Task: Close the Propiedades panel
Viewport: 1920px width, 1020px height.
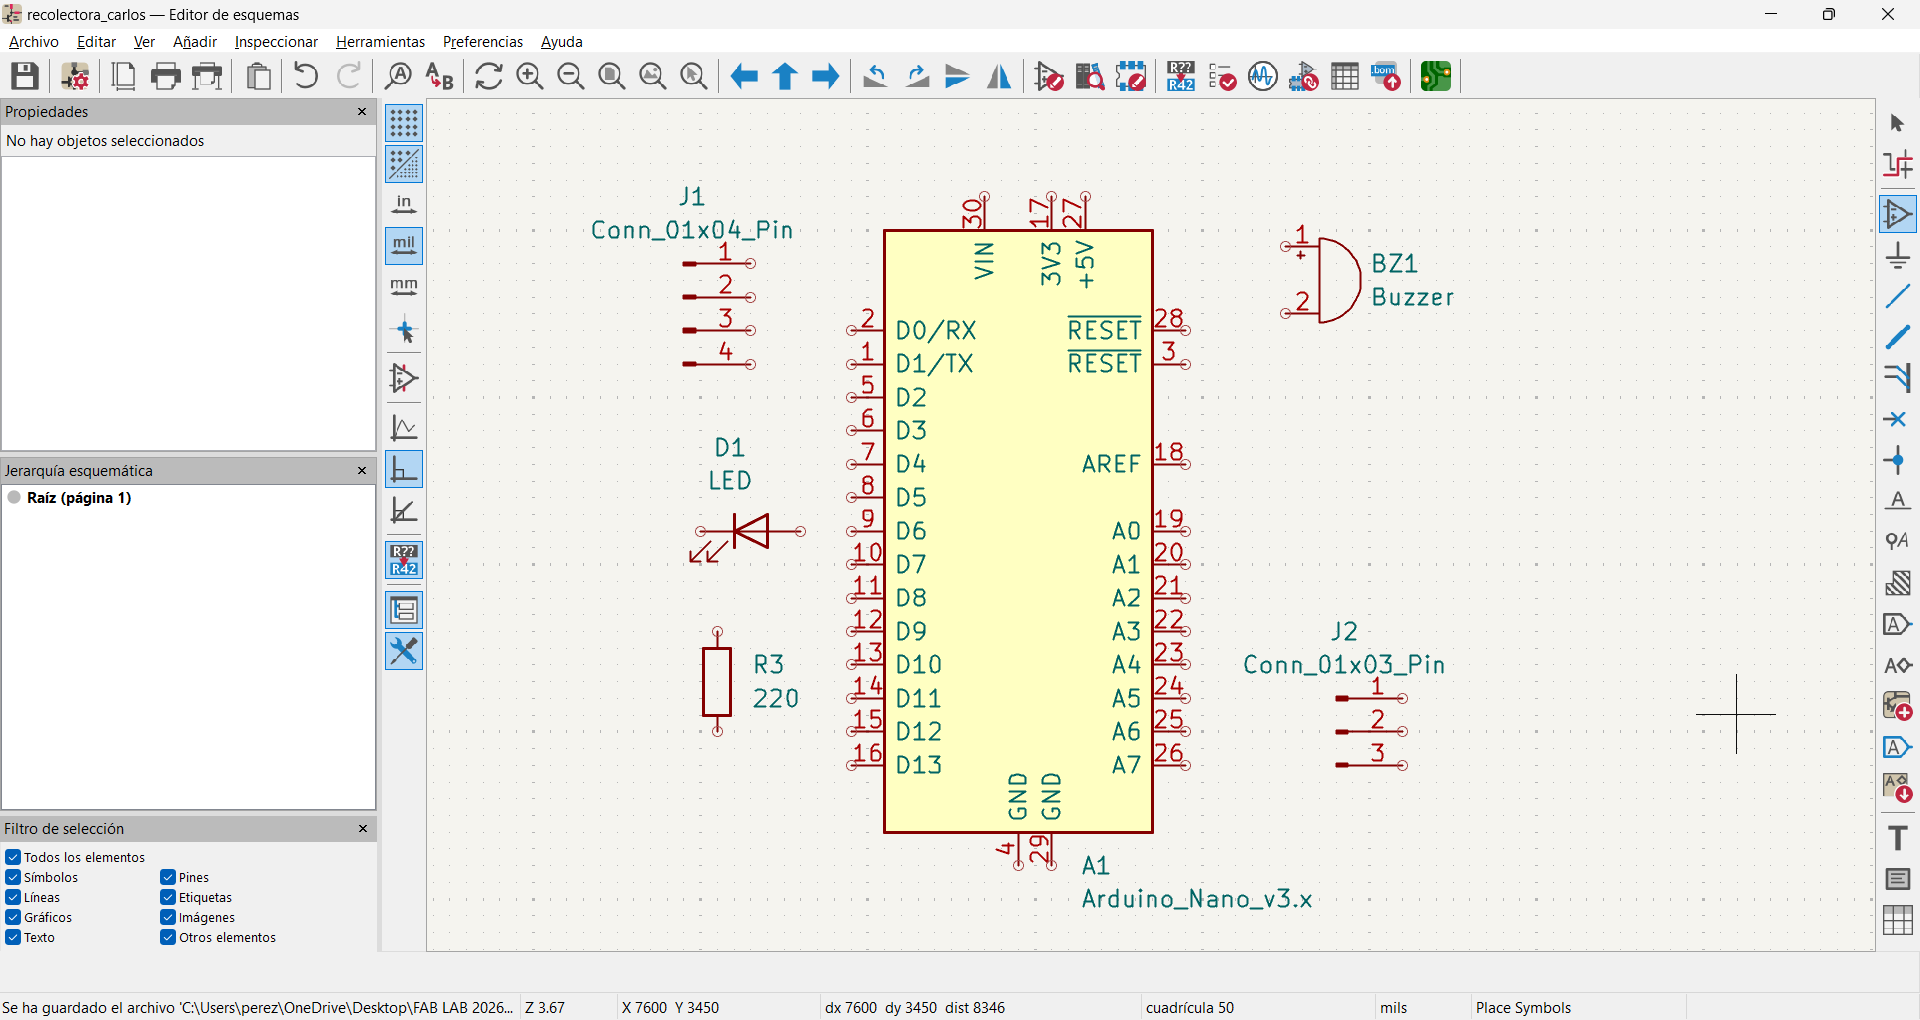Action: pos(362,112)
